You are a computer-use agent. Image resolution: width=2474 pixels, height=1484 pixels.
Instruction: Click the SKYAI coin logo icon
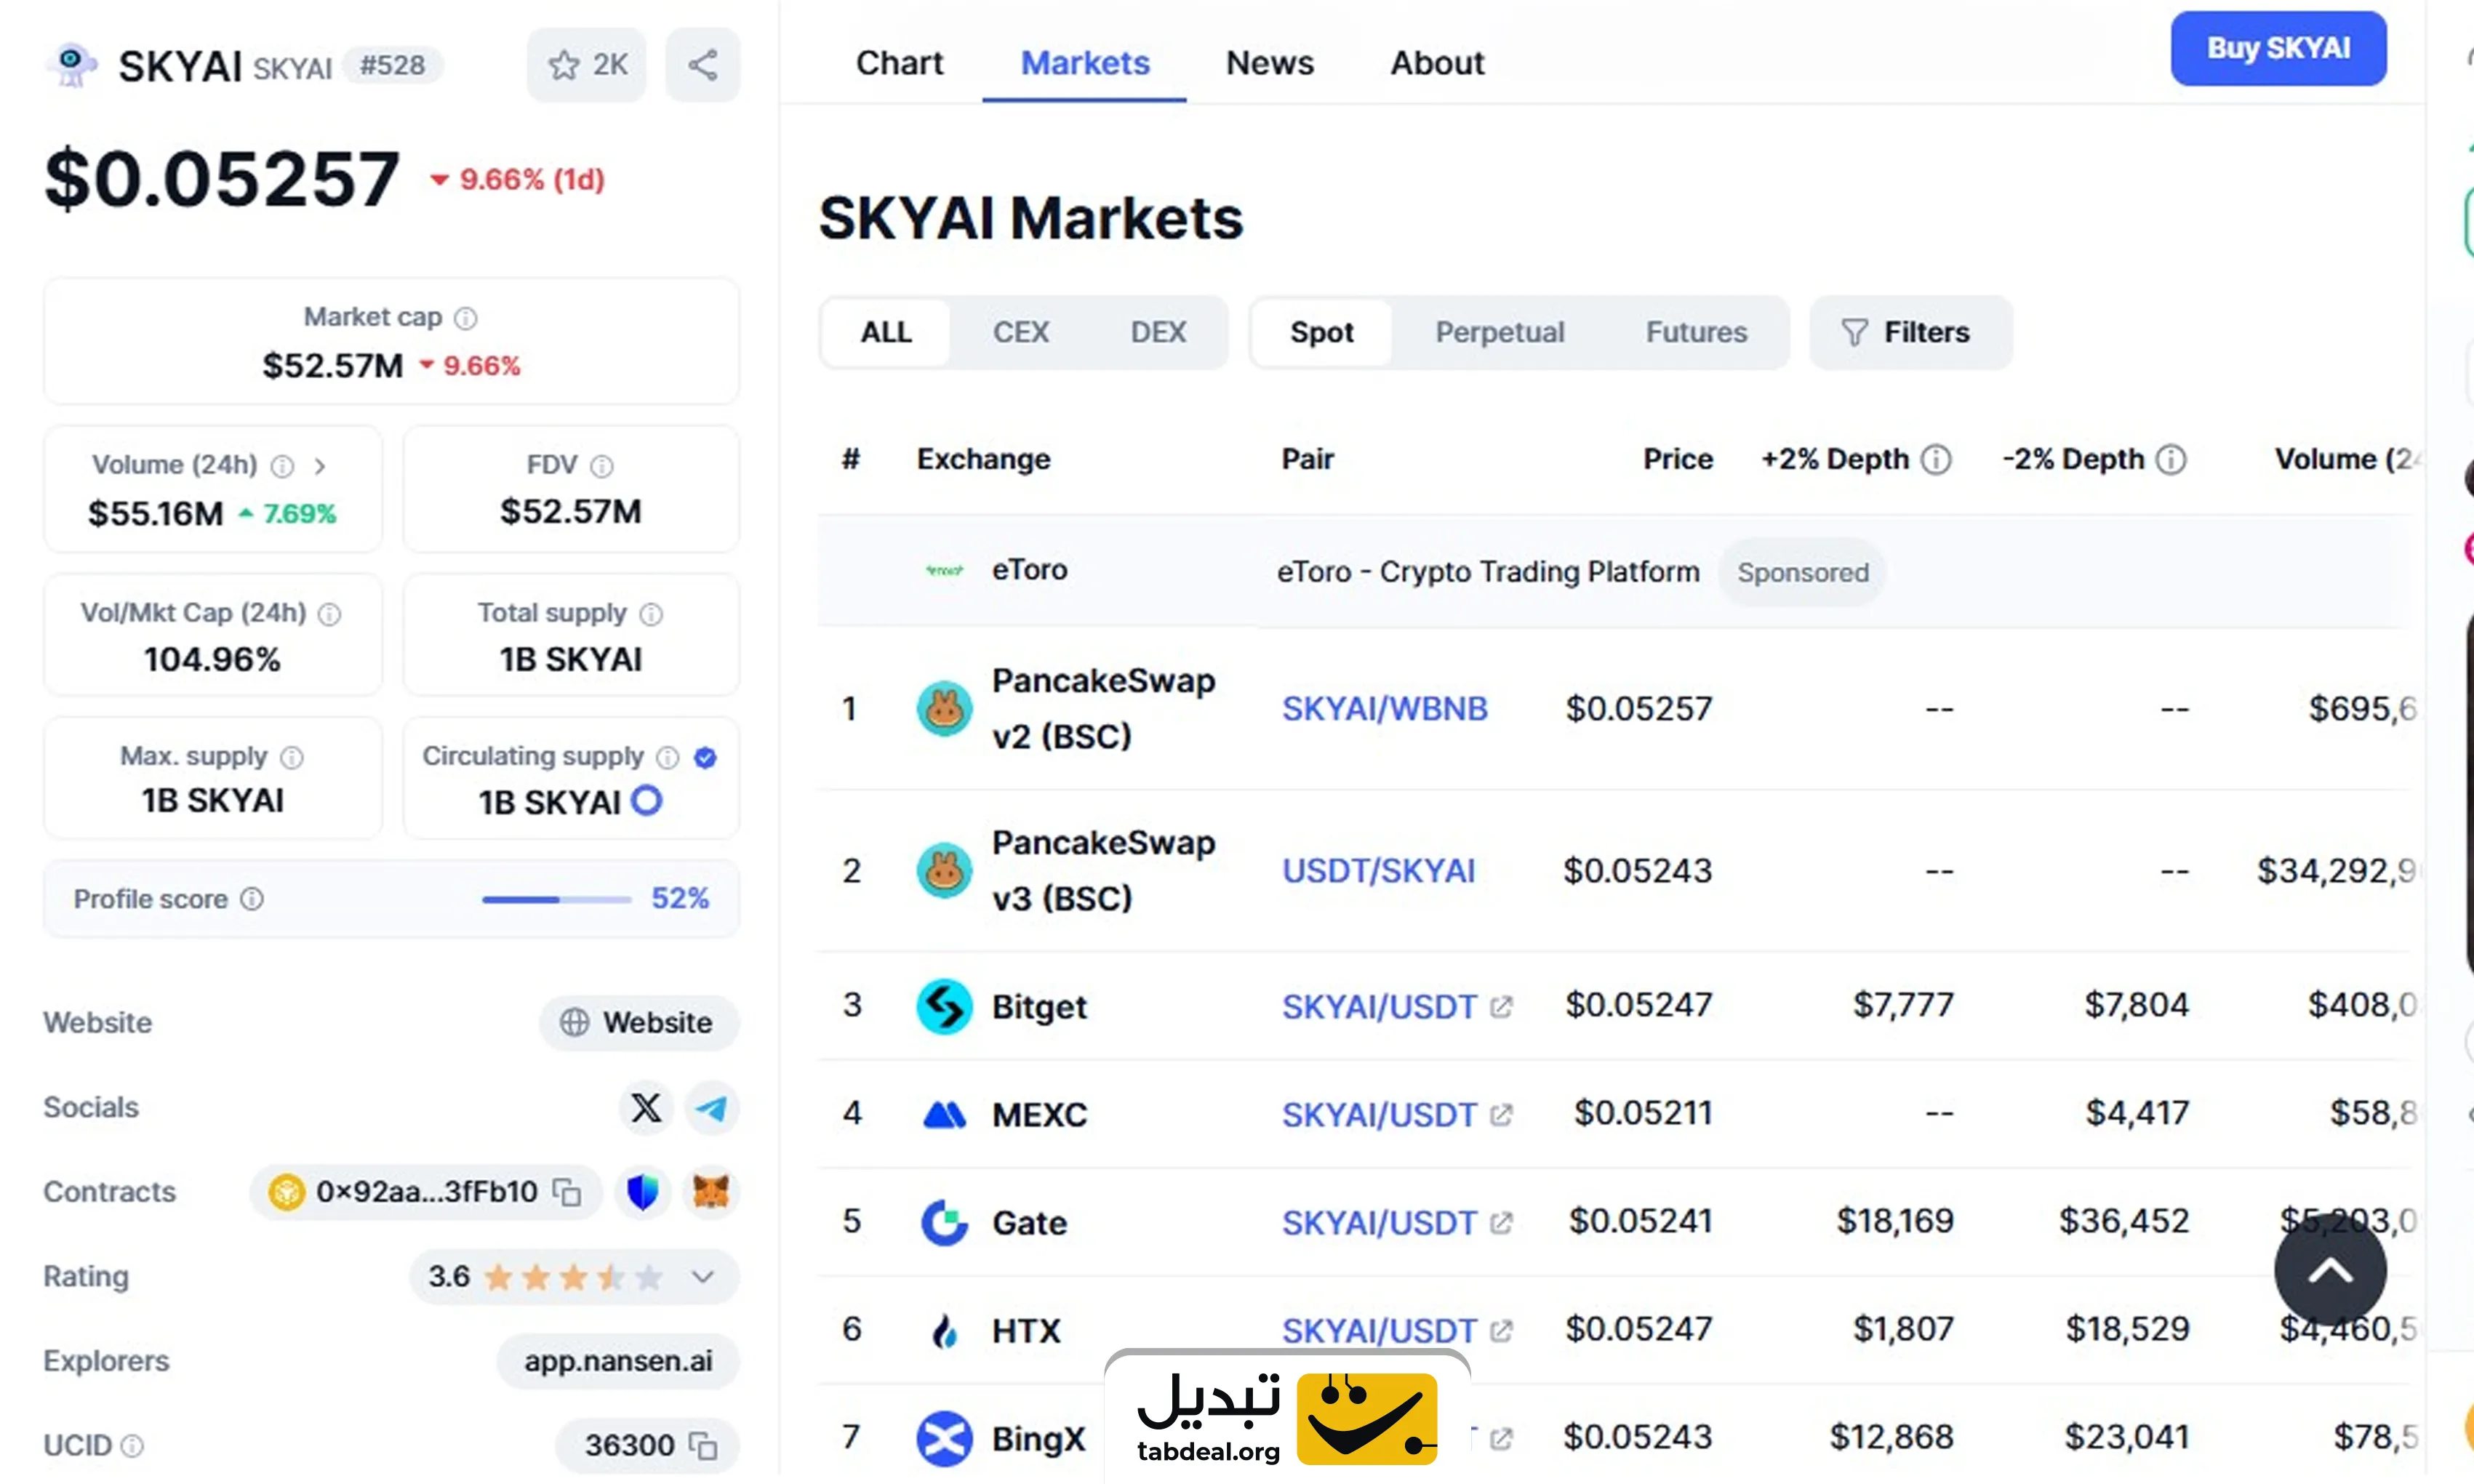pyautogui.click(x=71, y=65)
